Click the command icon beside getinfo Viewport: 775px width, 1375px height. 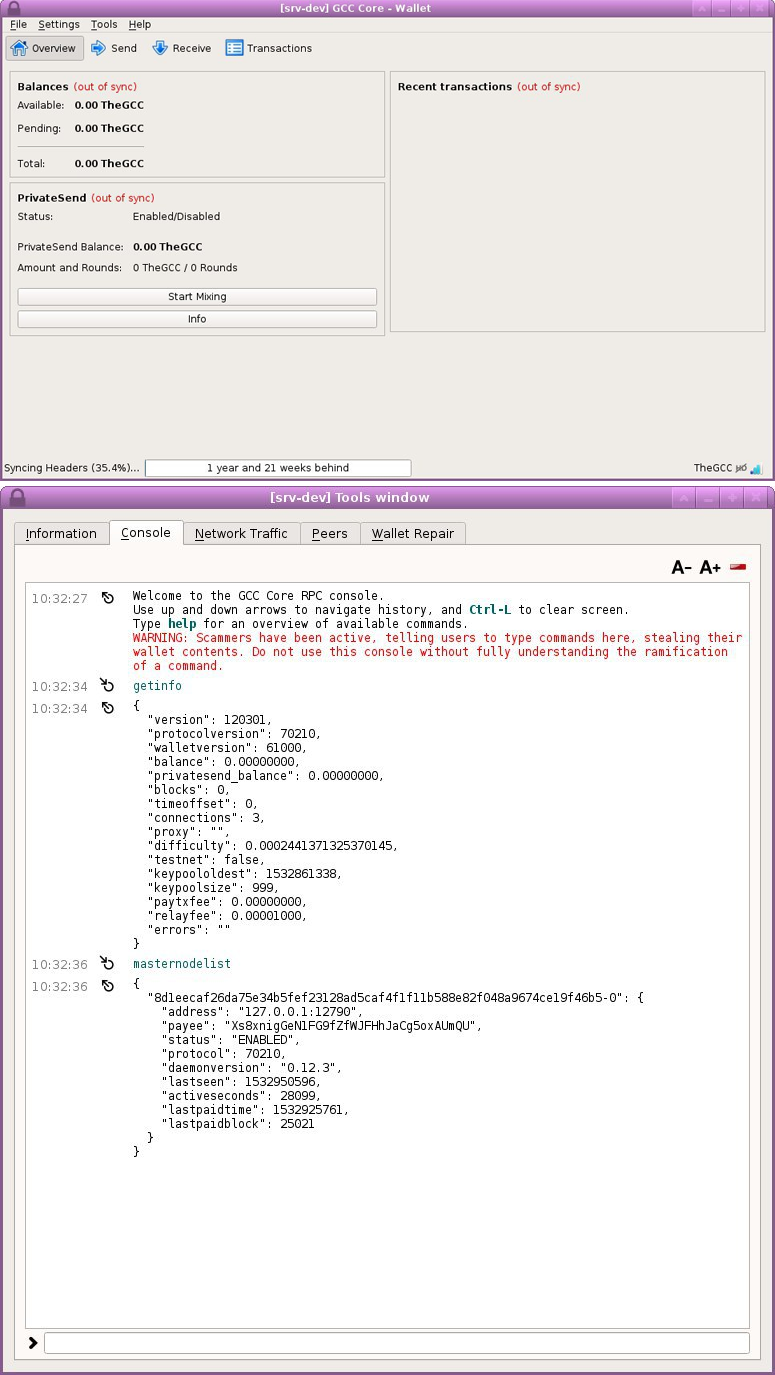(x=107, y=686)
